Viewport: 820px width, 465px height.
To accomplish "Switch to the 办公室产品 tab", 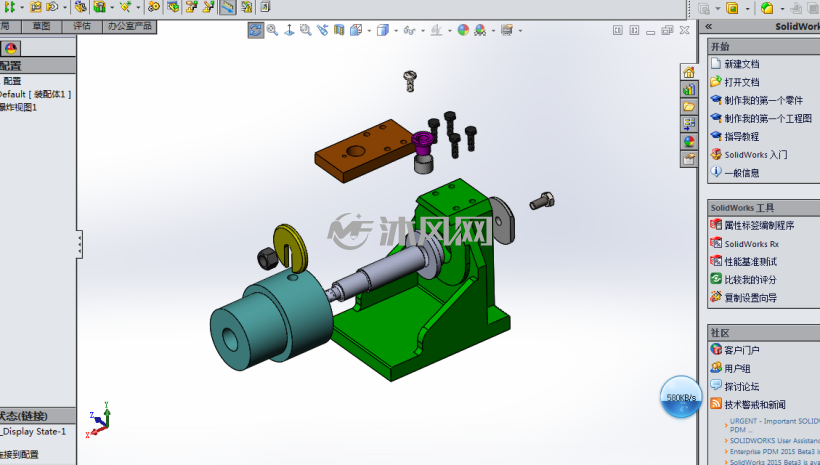I will coord(129,26).
